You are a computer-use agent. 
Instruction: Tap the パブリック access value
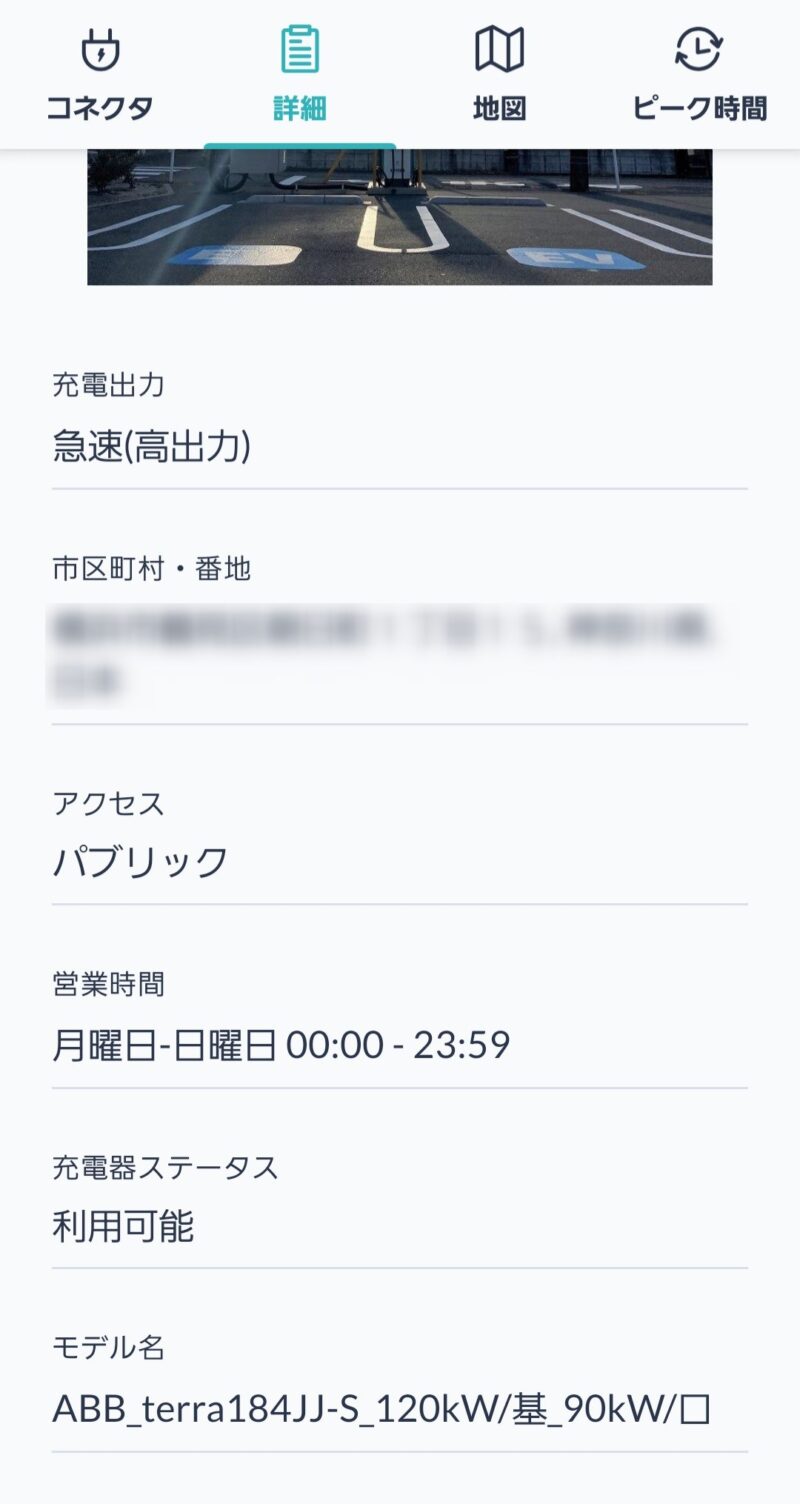click(140, 862)
